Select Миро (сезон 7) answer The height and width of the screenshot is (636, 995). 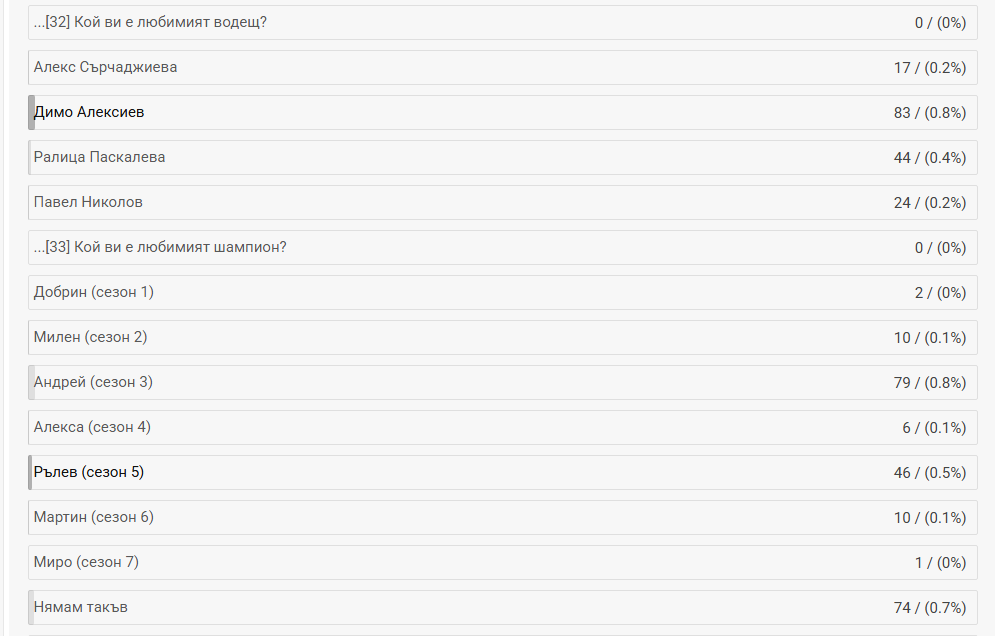point(86,562)
